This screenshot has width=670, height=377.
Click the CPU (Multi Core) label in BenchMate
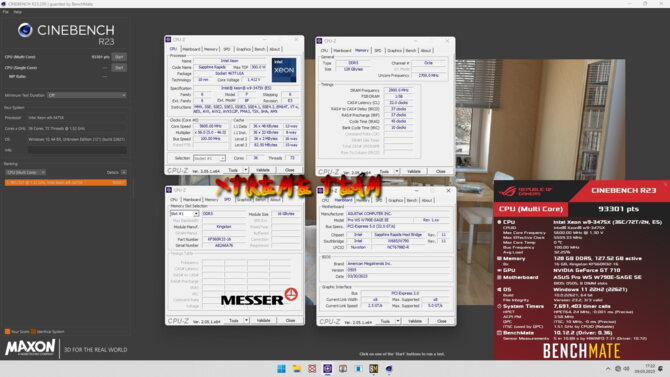(x=531, y=209)
